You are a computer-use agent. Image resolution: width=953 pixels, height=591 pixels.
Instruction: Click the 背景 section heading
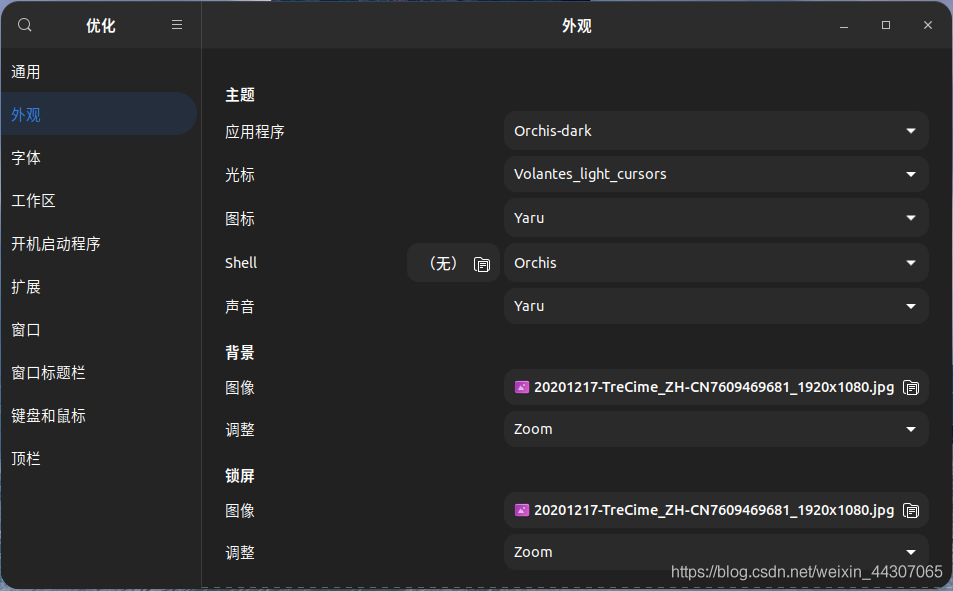[x=239, y=353]
